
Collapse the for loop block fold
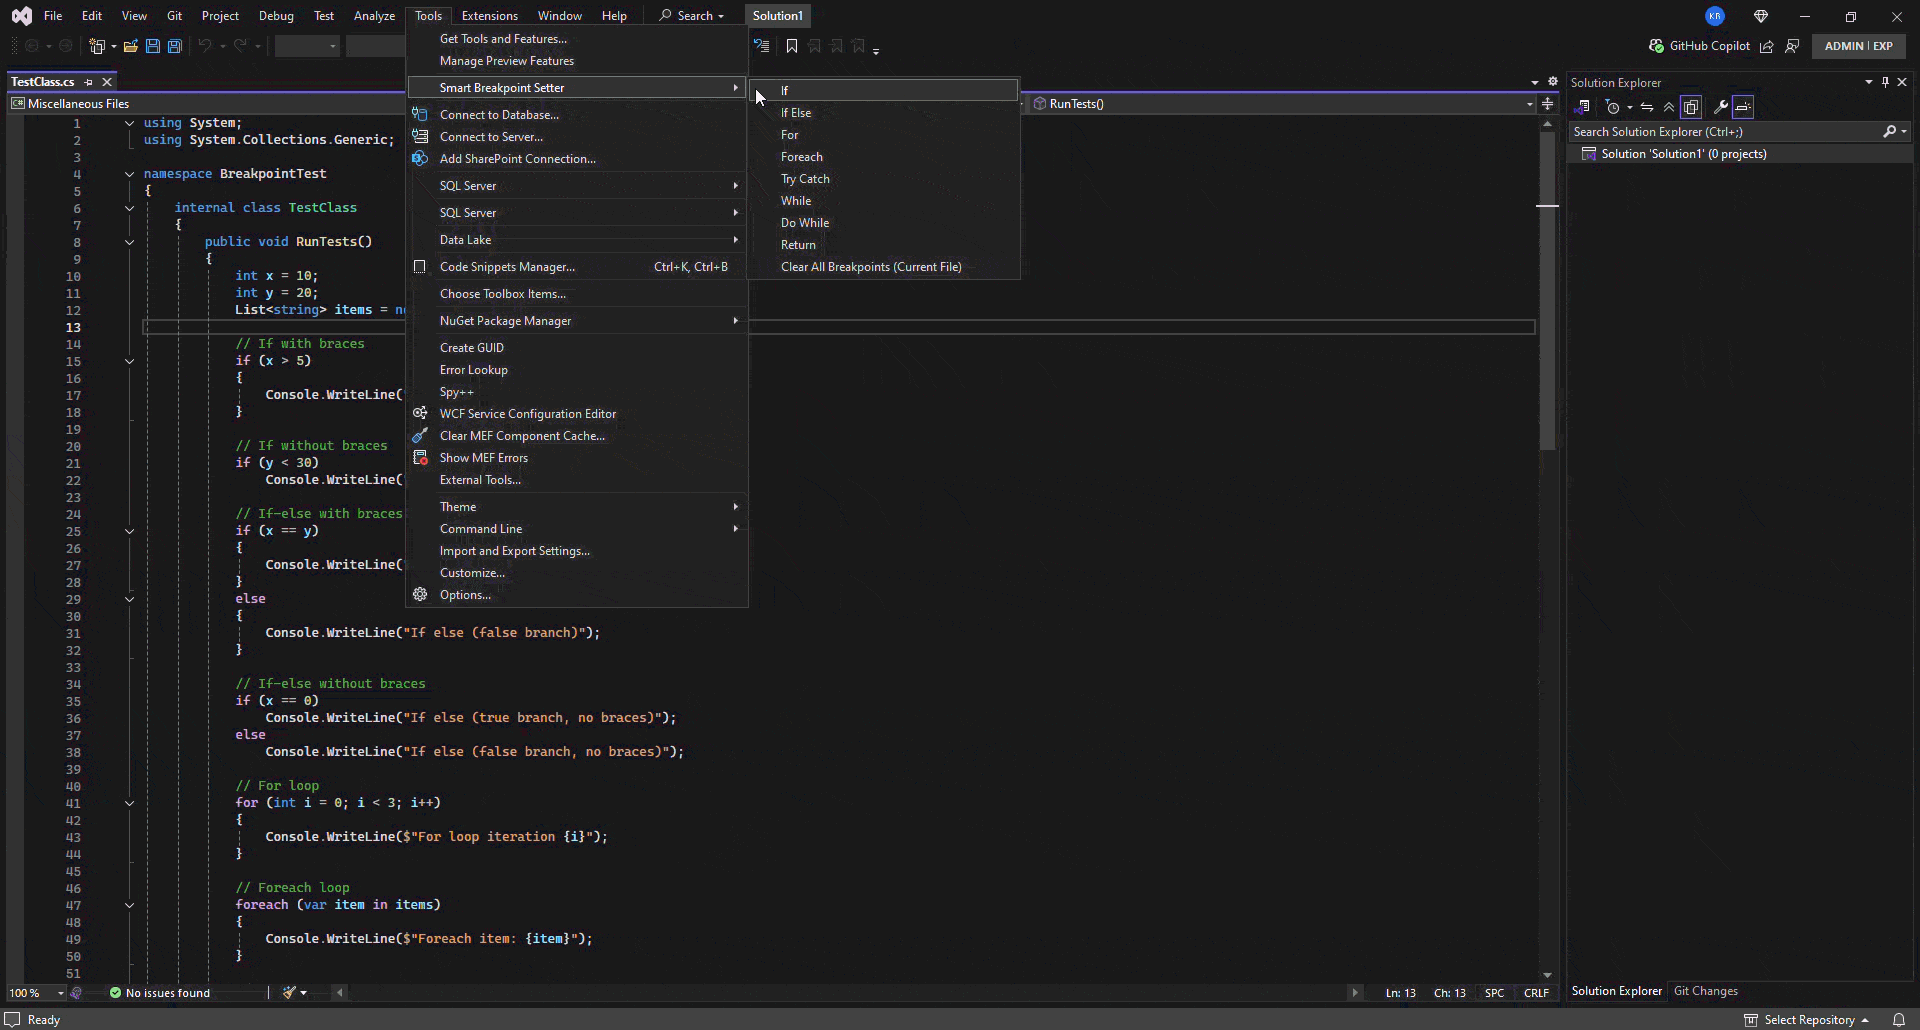click(x=129, y=803)
